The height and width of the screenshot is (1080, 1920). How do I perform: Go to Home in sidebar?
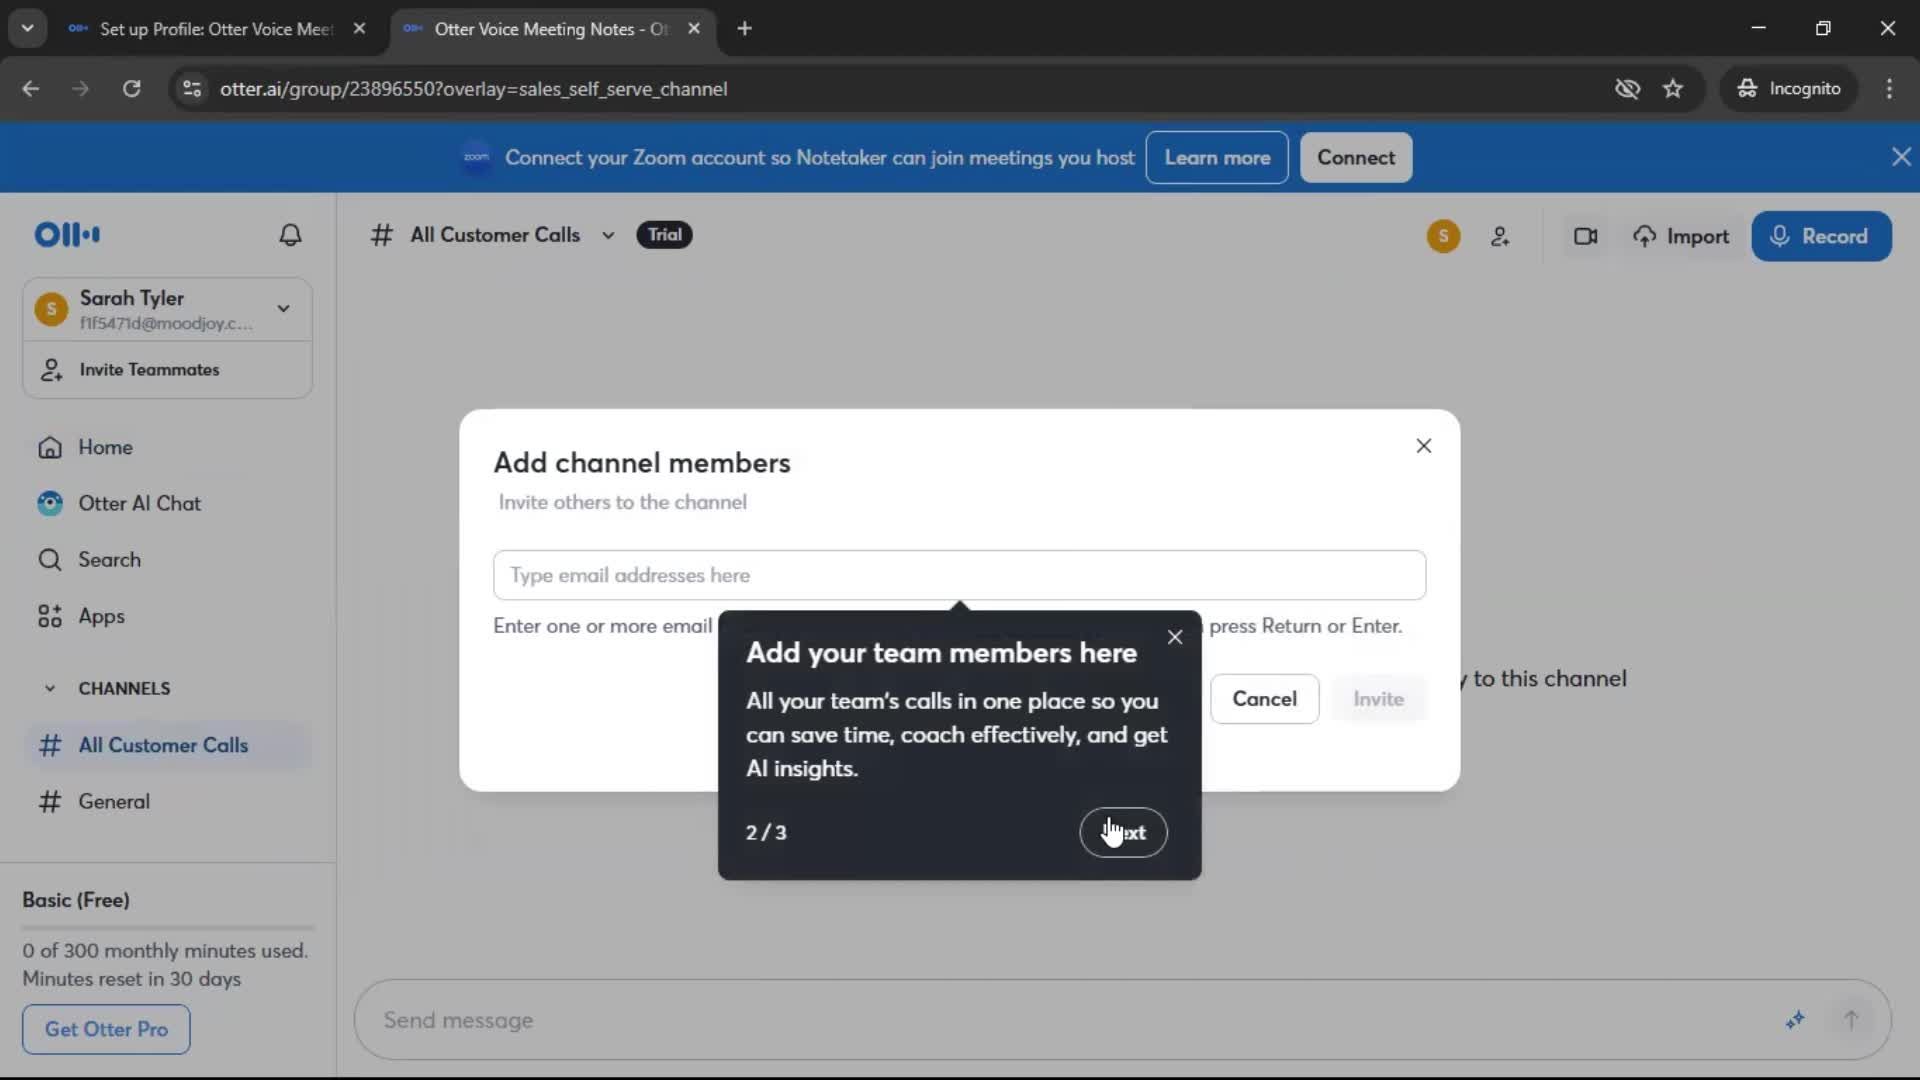(167, 447)
